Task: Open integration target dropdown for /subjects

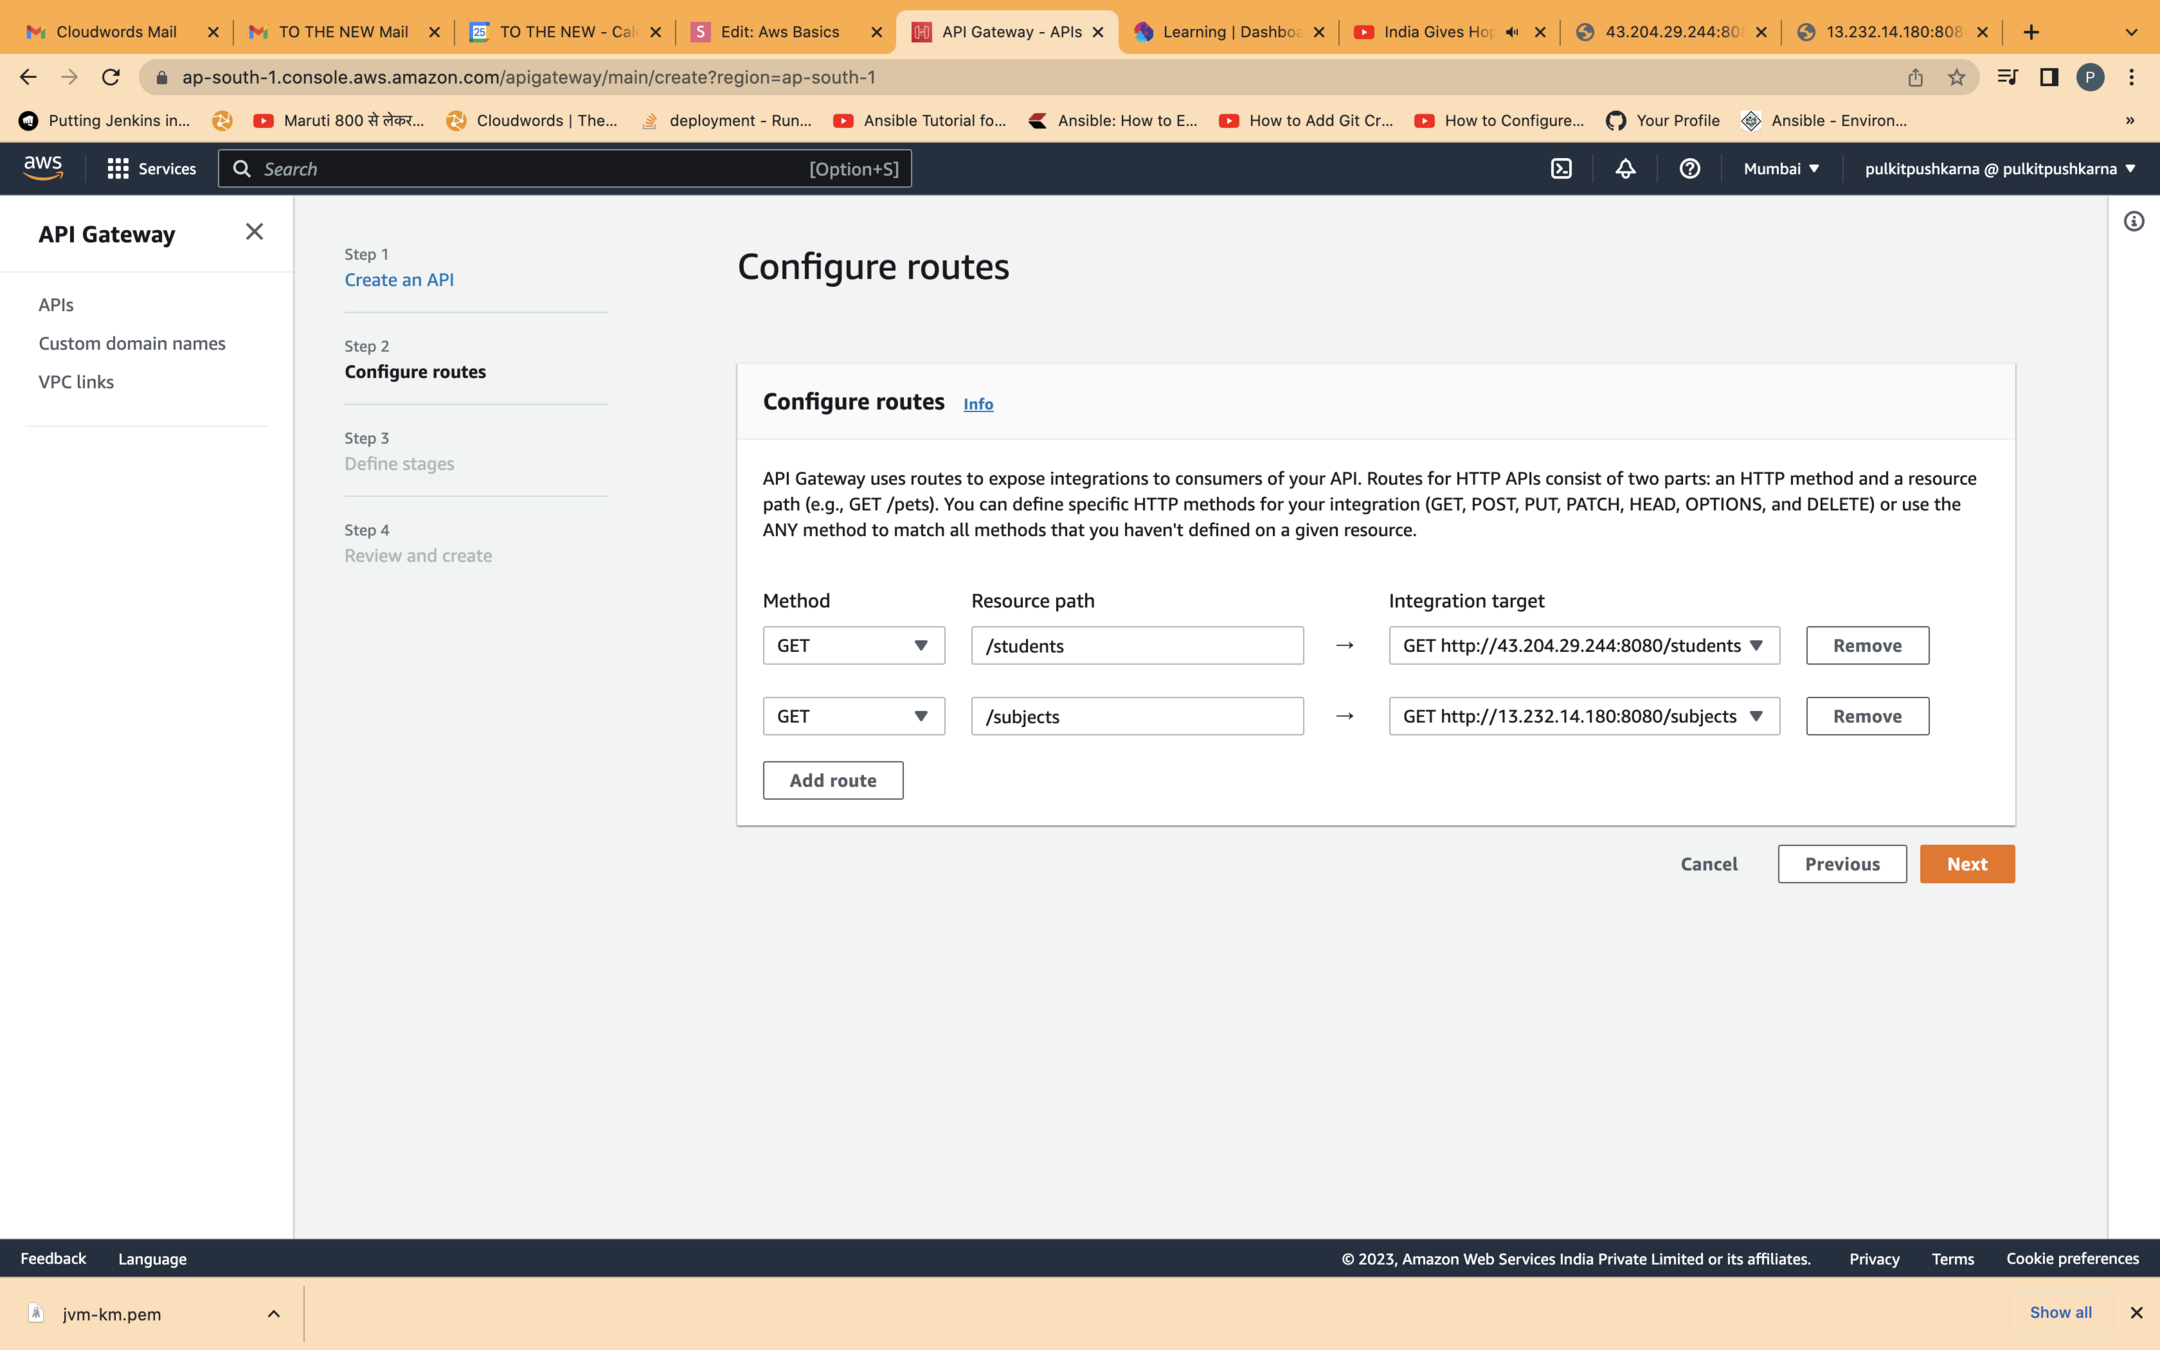Action: pyautogui.click(x=1583, y=716)
